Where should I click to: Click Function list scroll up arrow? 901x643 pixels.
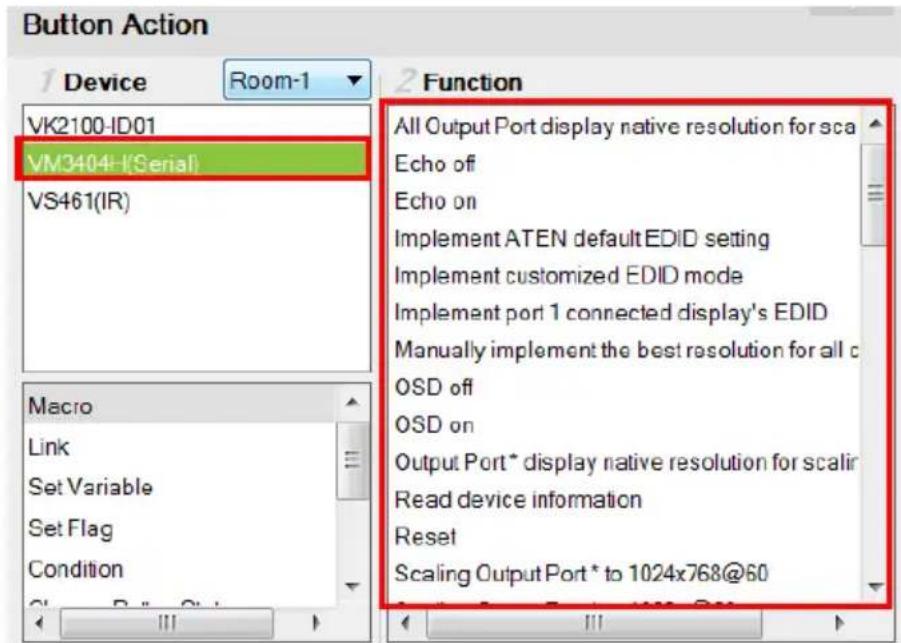coord(875,123)
